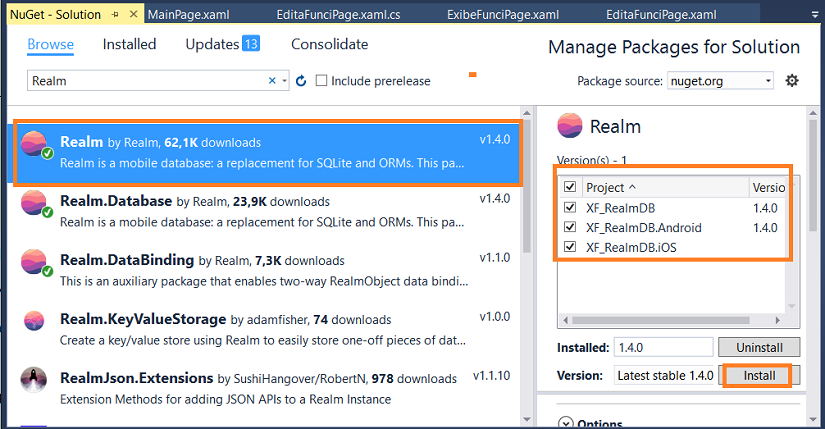Open NuGet settings gear icon
825x429 pixels.
[x=792, y=81]
